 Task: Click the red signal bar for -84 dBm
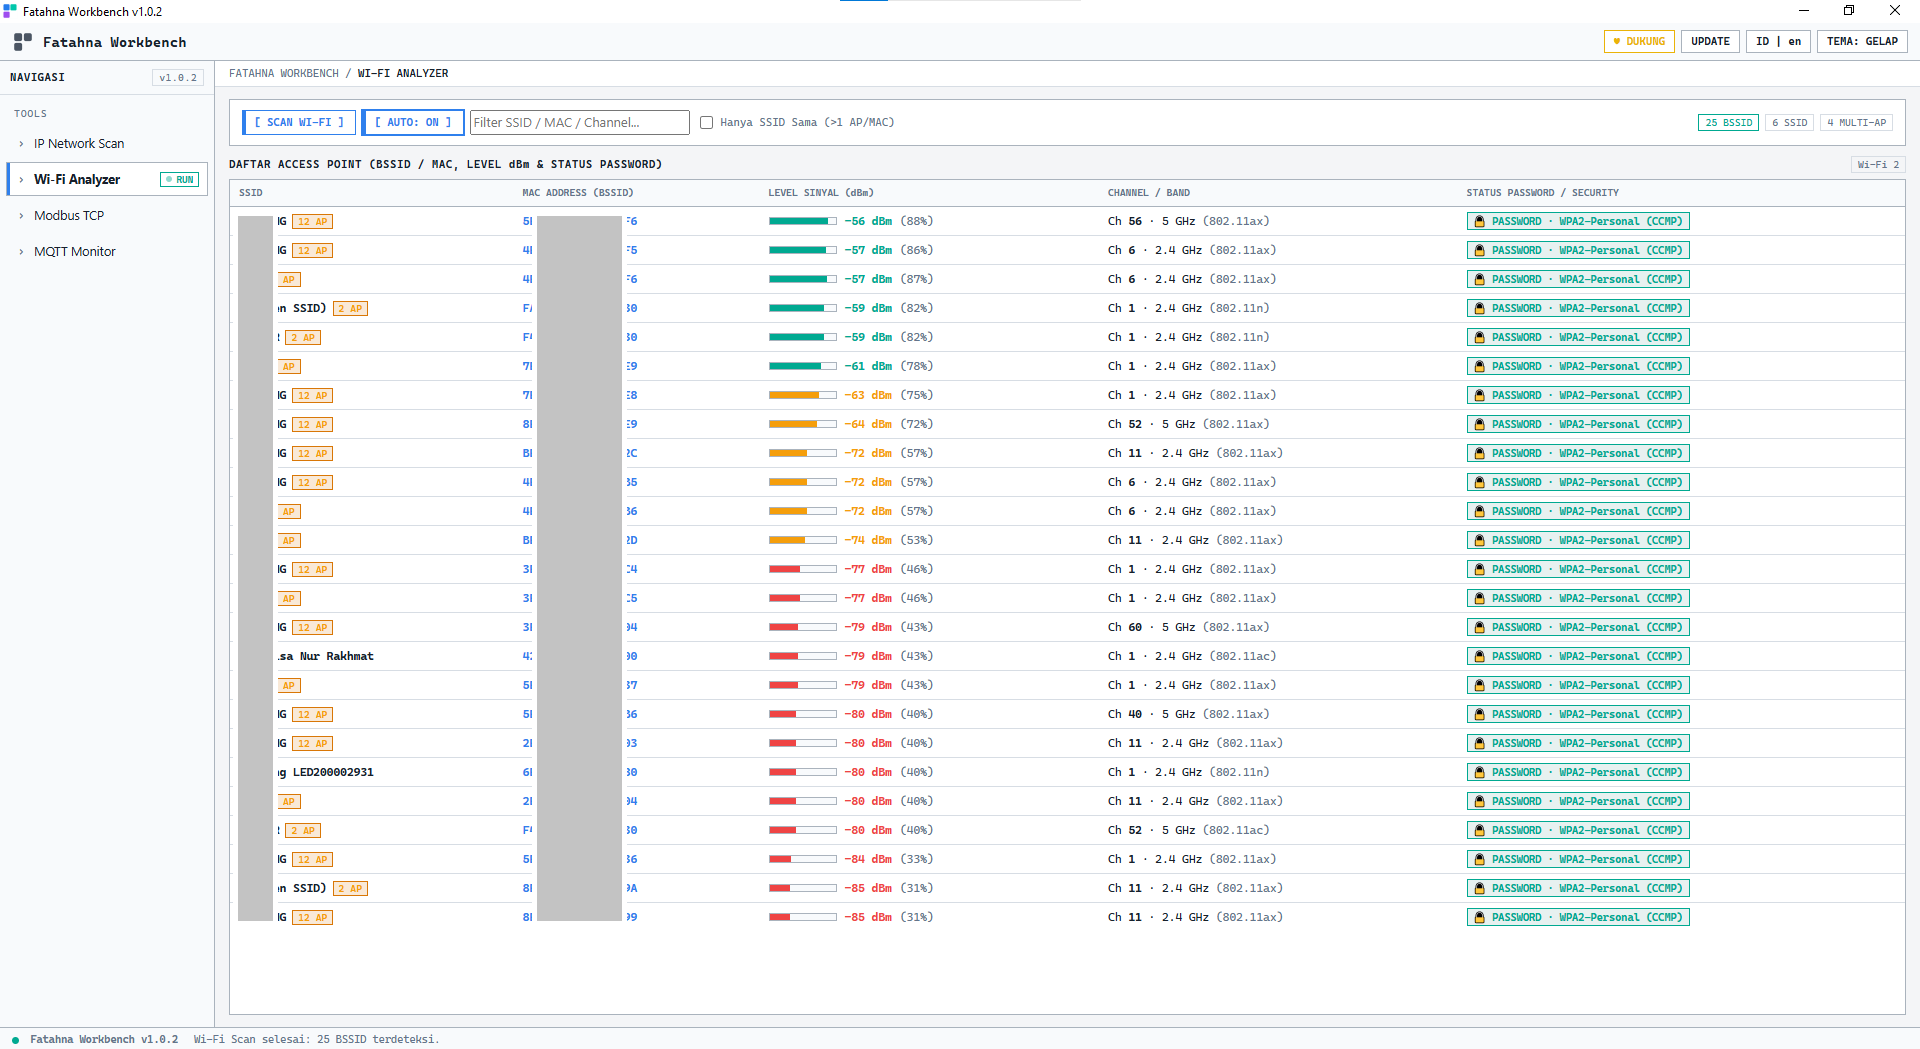pyautogui.click(x=802, y=860)
